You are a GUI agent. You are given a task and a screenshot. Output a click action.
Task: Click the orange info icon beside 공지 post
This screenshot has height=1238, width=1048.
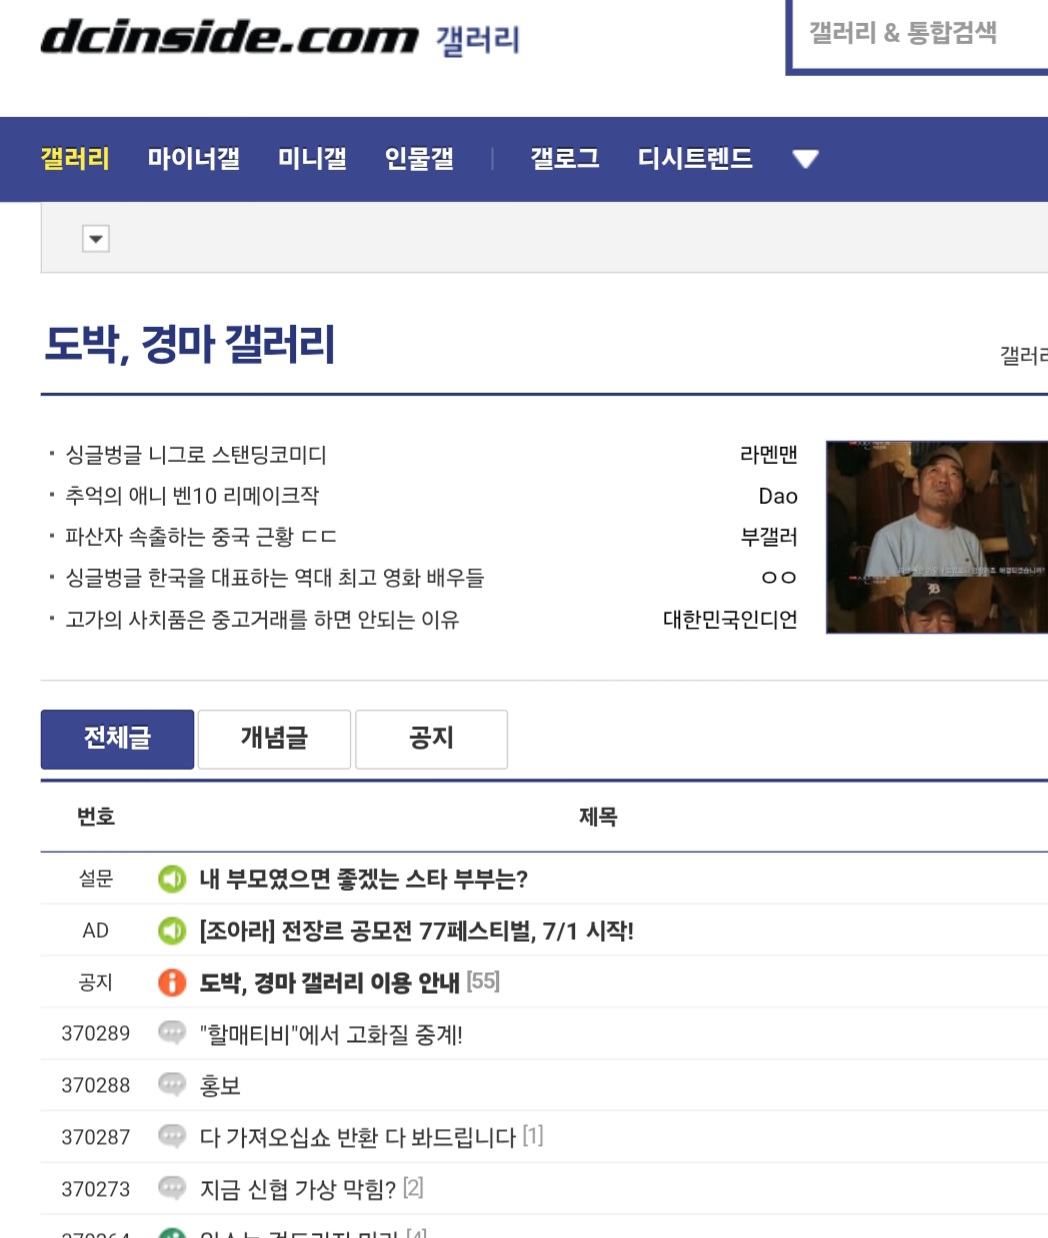tap(172, 983)
